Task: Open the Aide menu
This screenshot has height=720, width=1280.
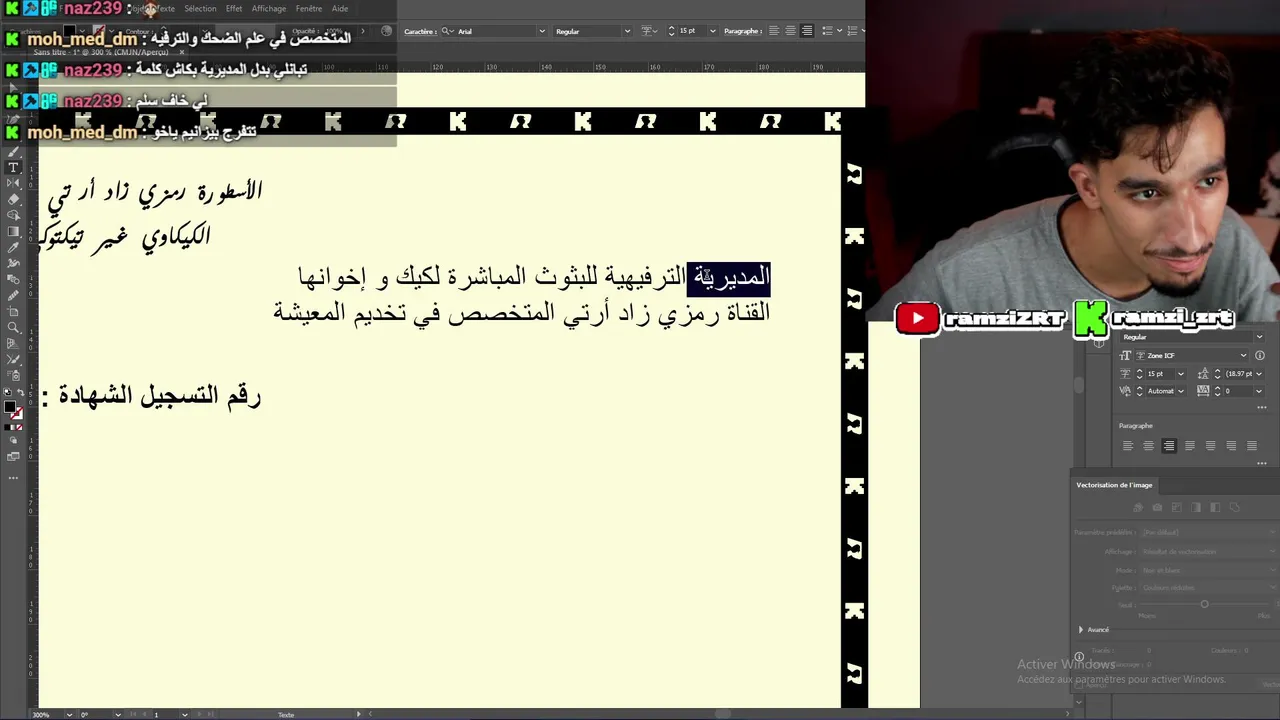Action: pos(340,9)
